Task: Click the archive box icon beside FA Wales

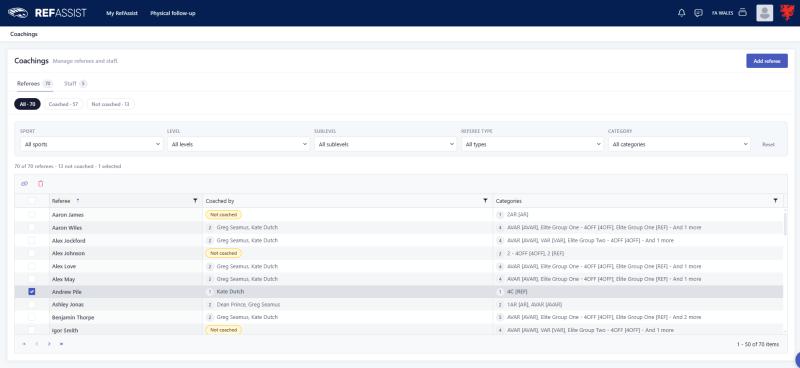Action: 743,13
